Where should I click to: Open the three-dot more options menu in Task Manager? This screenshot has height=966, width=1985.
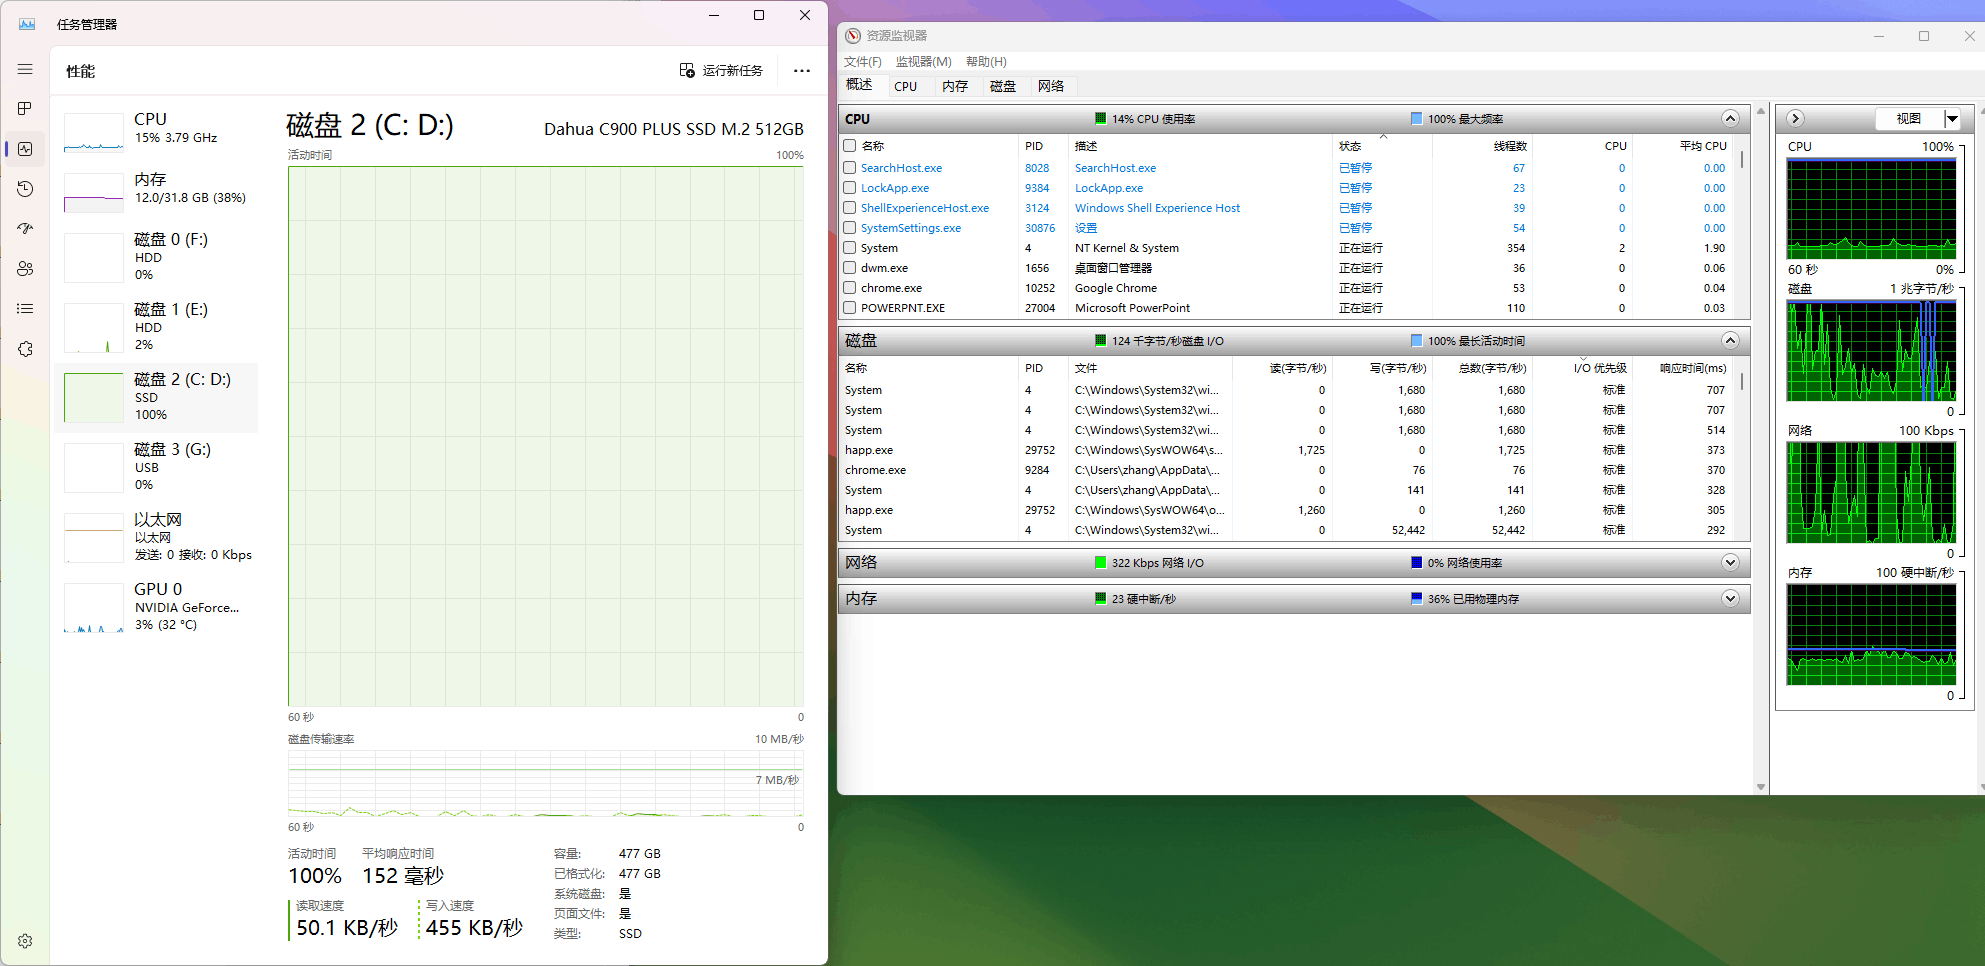click(802, 70)
